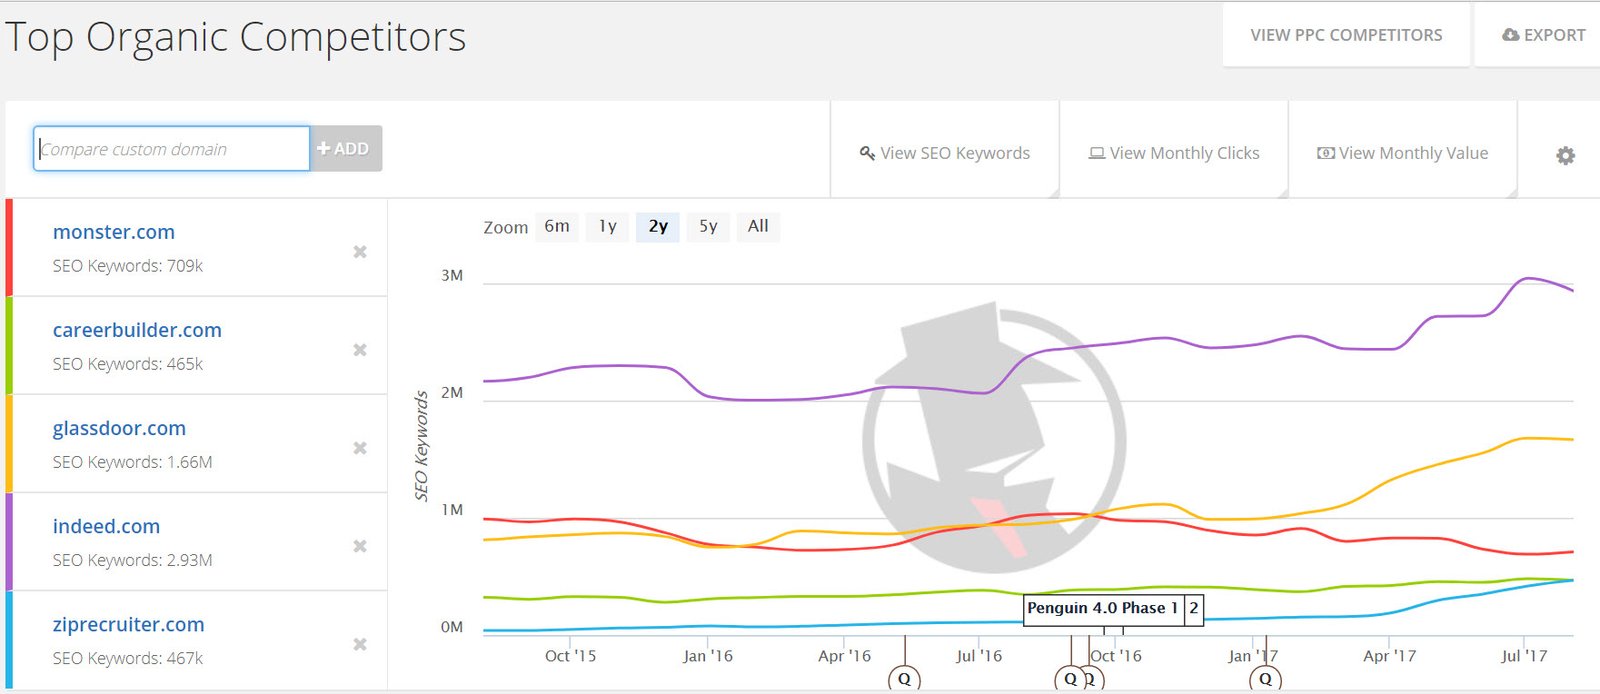Set chart zoom to 6m
This screenshot has width=1600, height=694.
point(557,227)
